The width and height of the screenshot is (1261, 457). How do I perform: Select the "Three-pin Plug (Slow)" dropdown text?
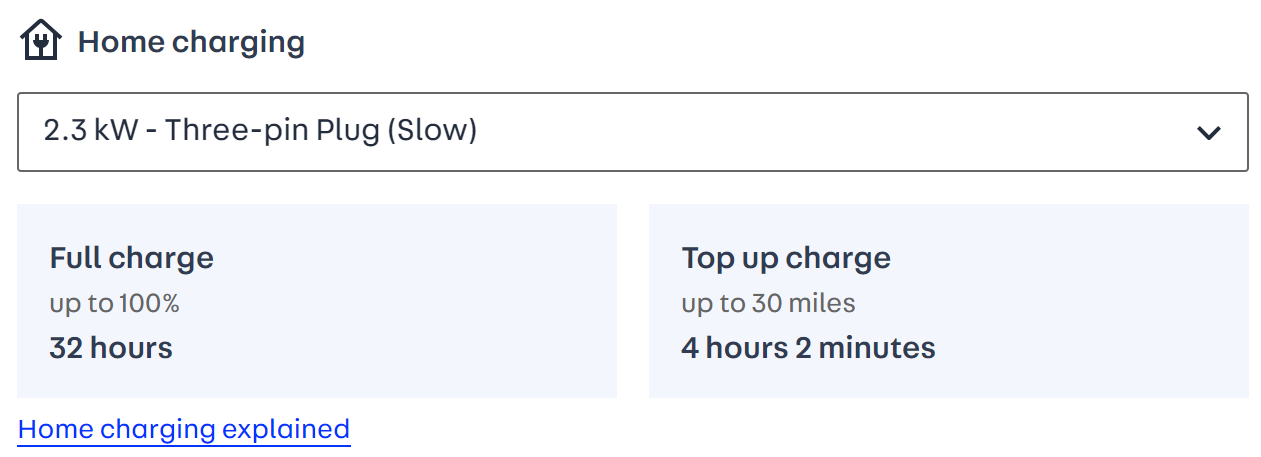[321, 131]
